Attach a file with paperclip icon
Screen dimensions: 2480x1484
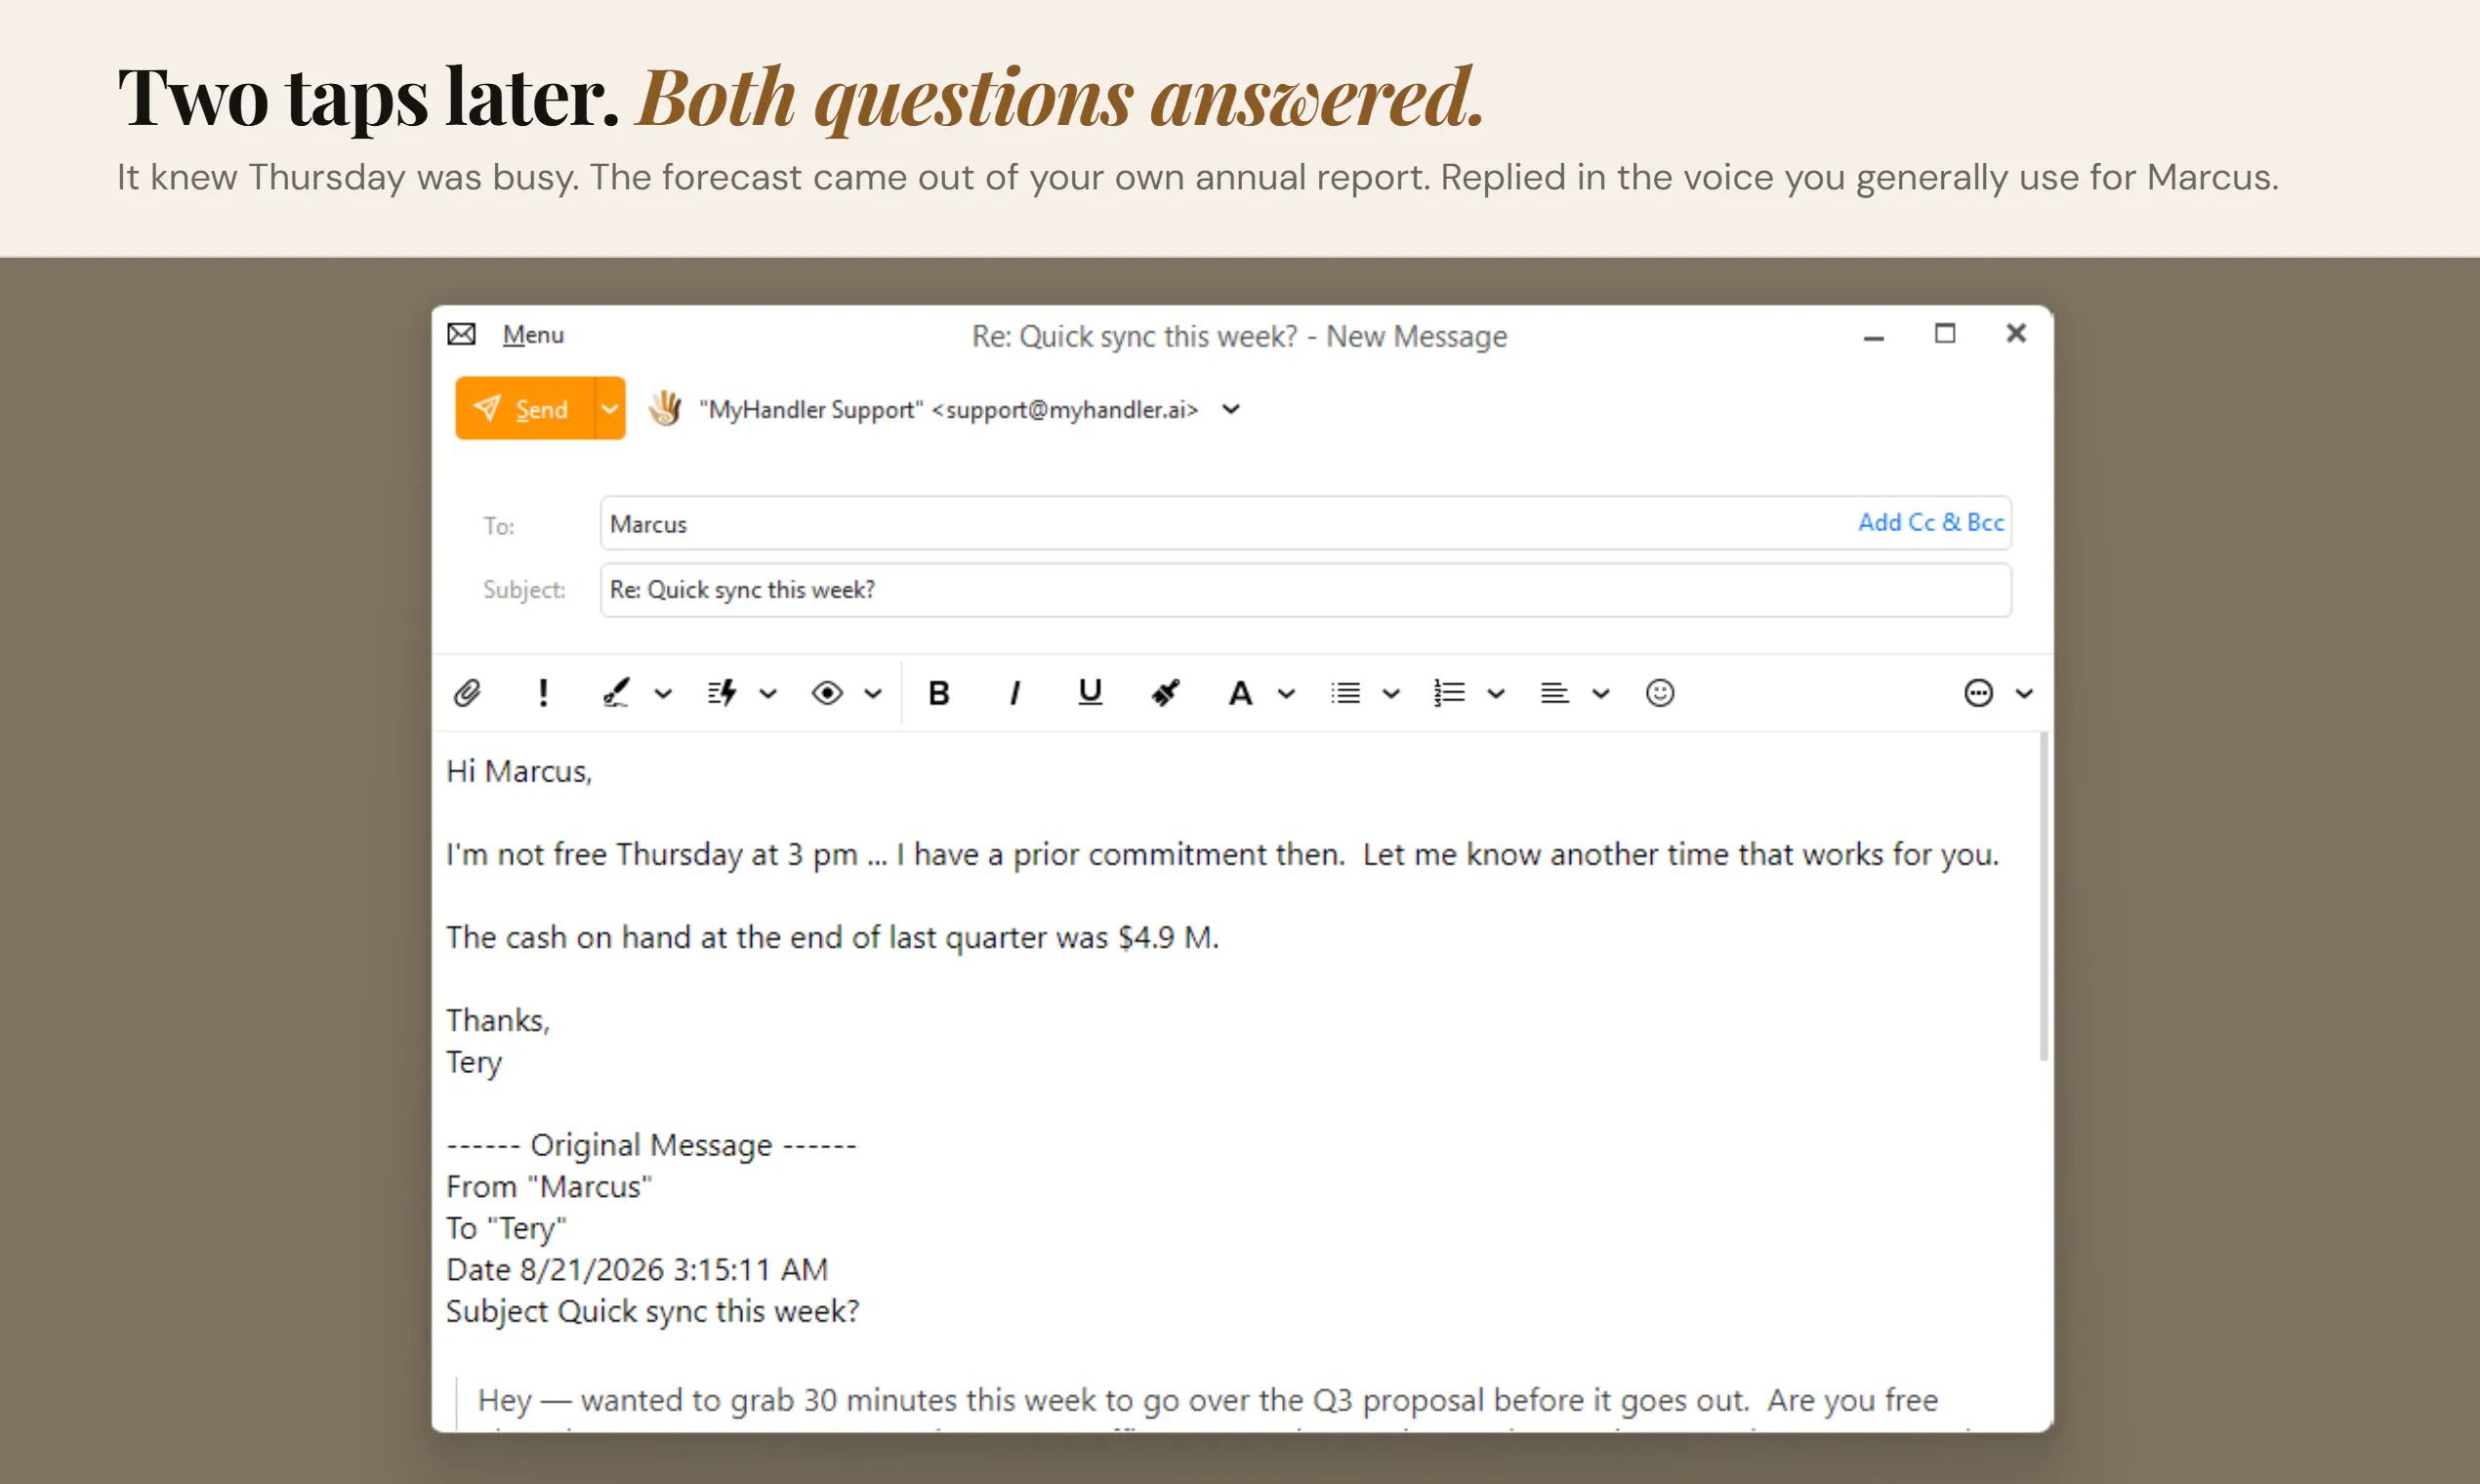pyautogui.click(x=467, y=693)
